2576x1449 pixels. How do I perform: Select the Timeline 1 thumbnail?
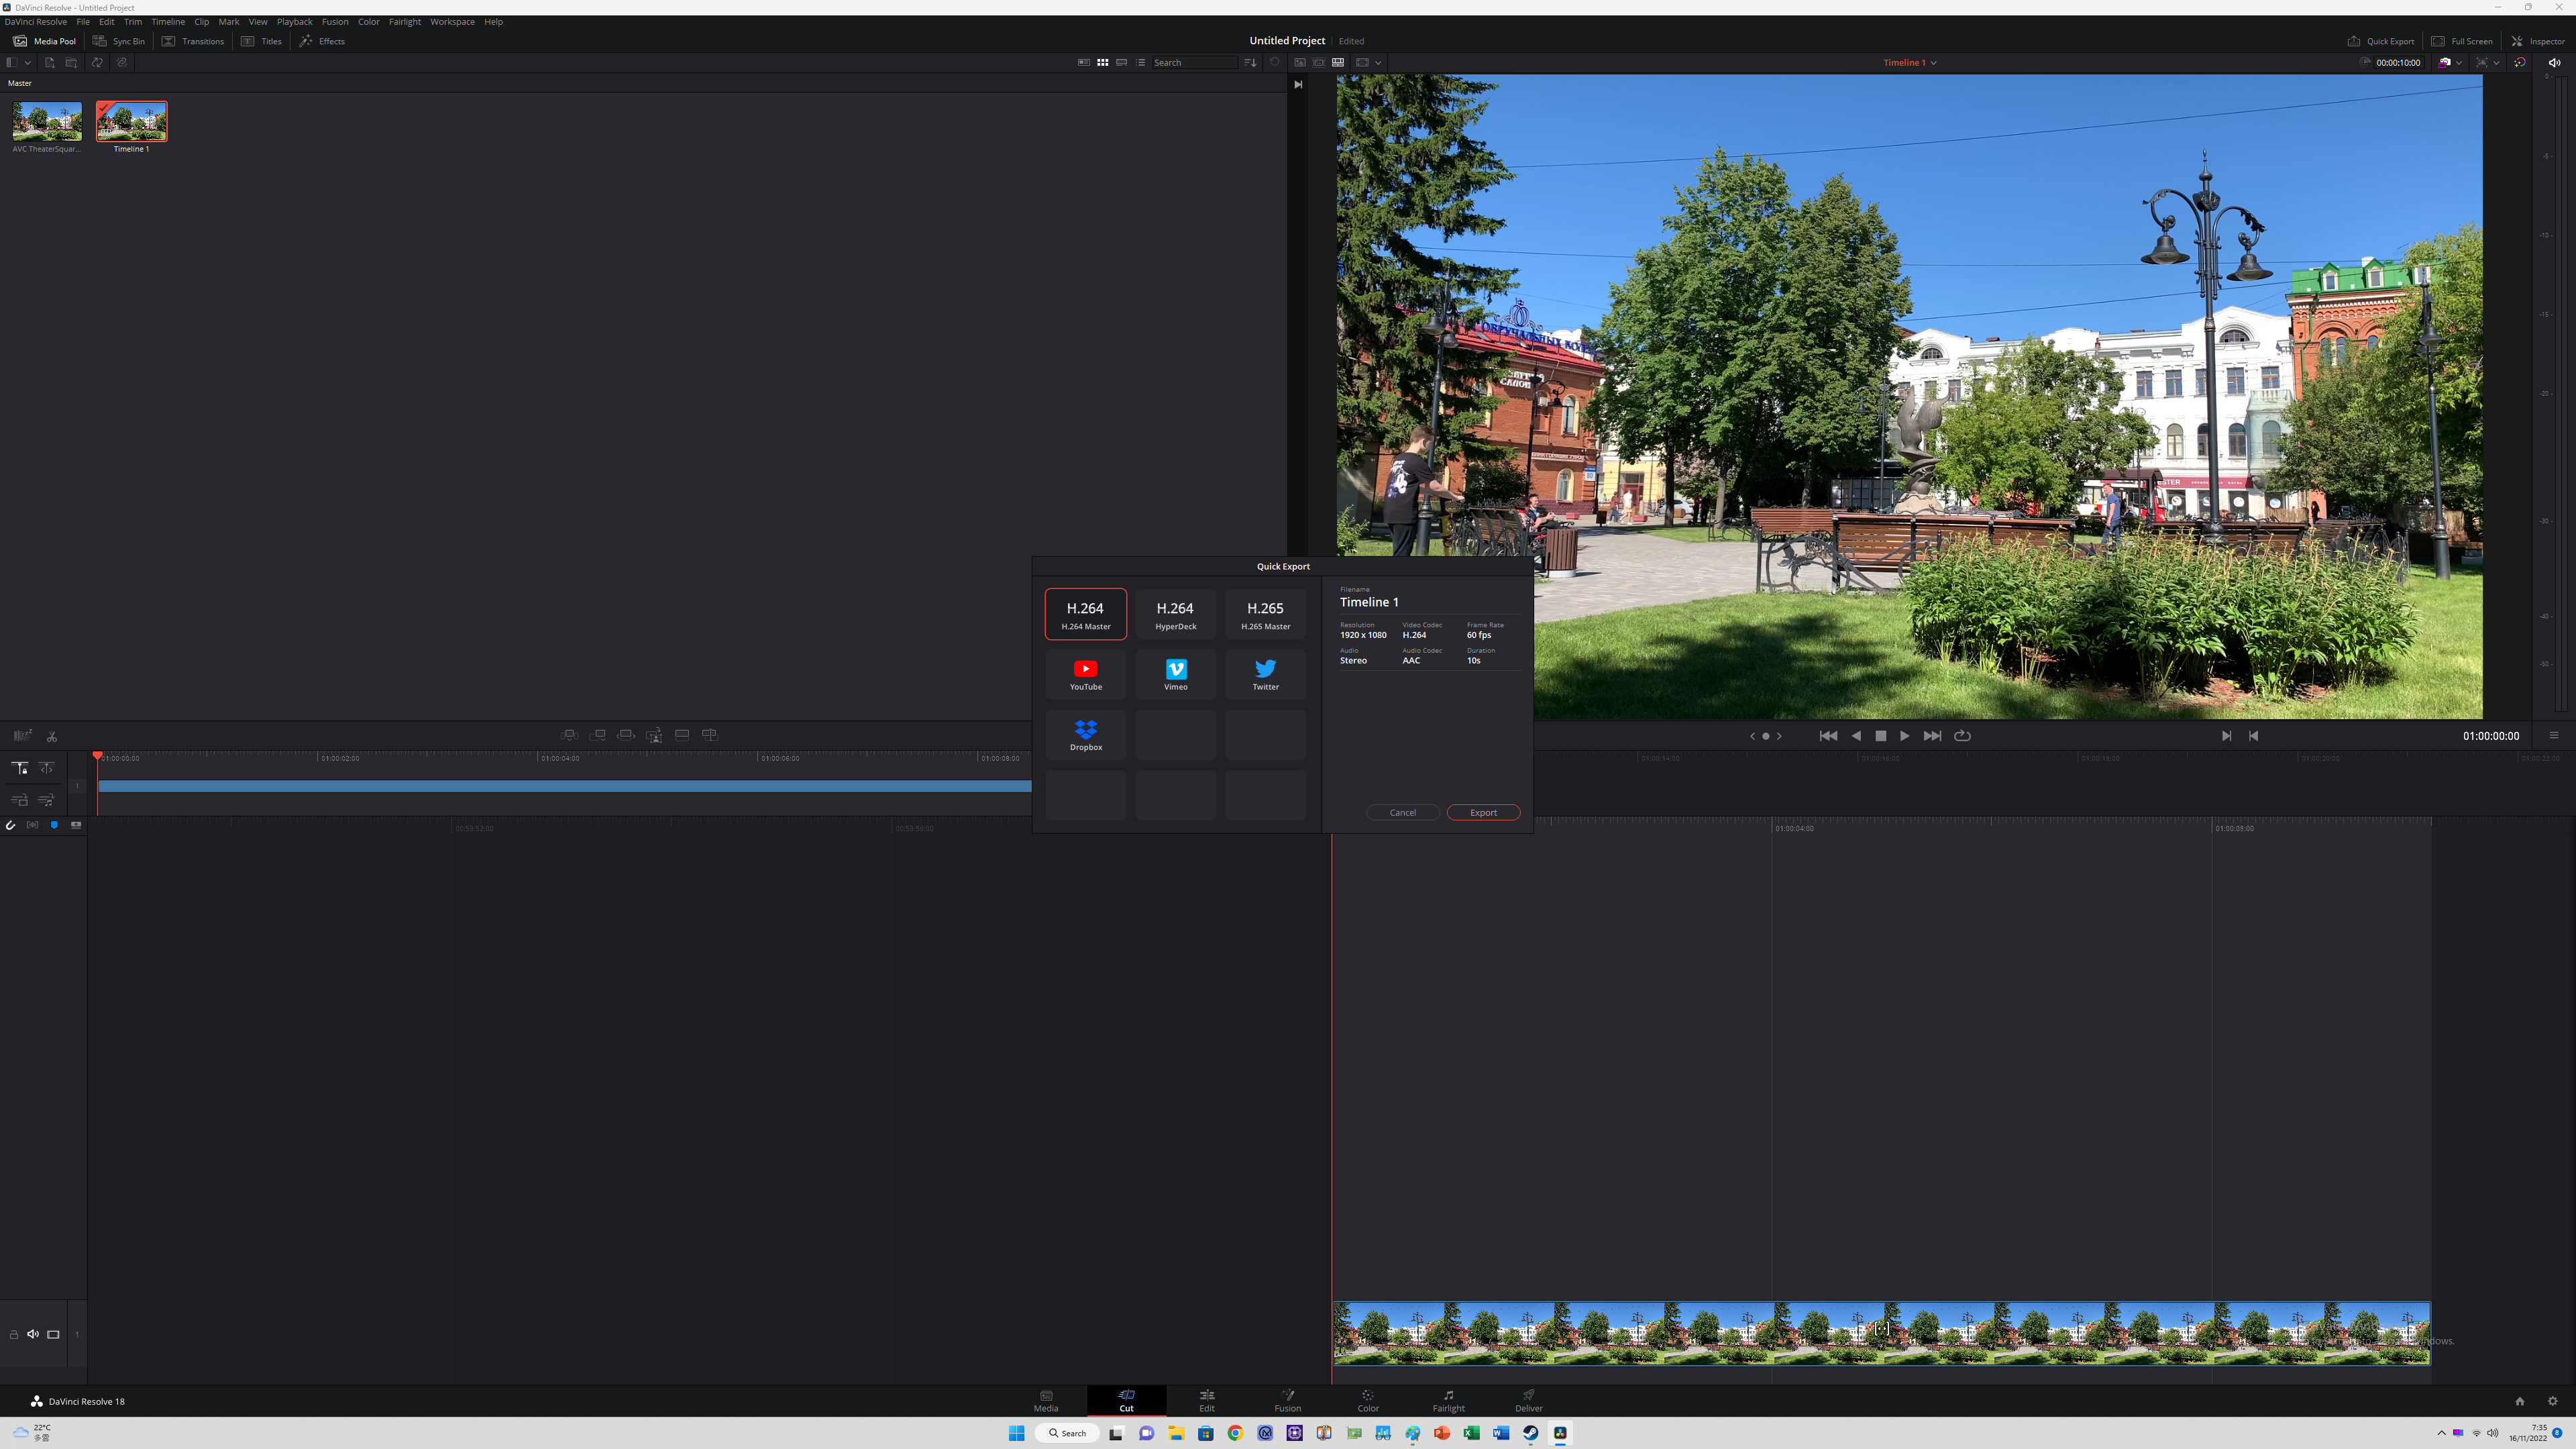click(x=132, y=121)
